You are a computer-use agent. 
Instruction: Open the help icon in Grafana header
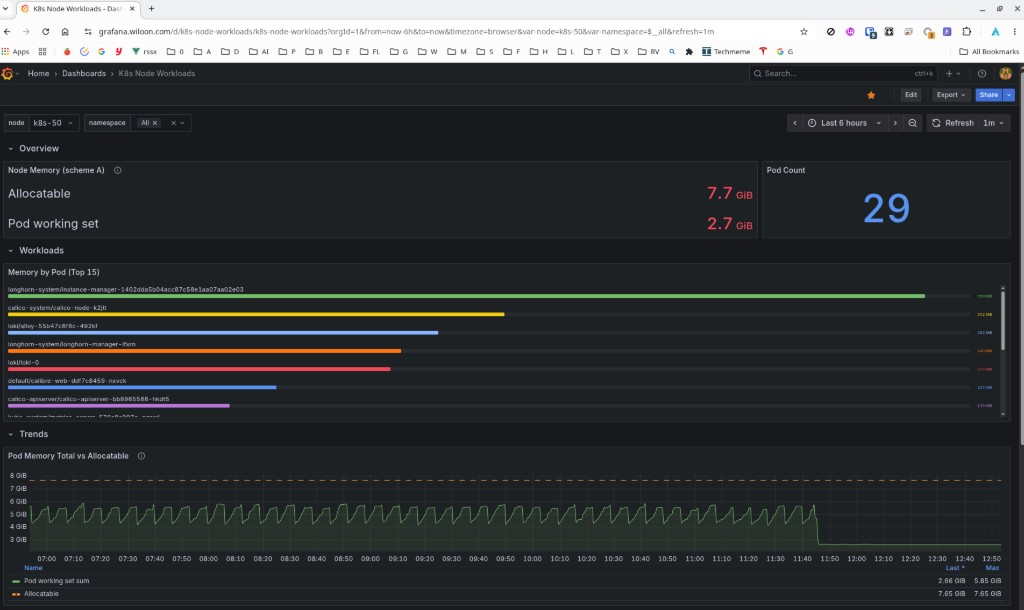pos(982,74)
